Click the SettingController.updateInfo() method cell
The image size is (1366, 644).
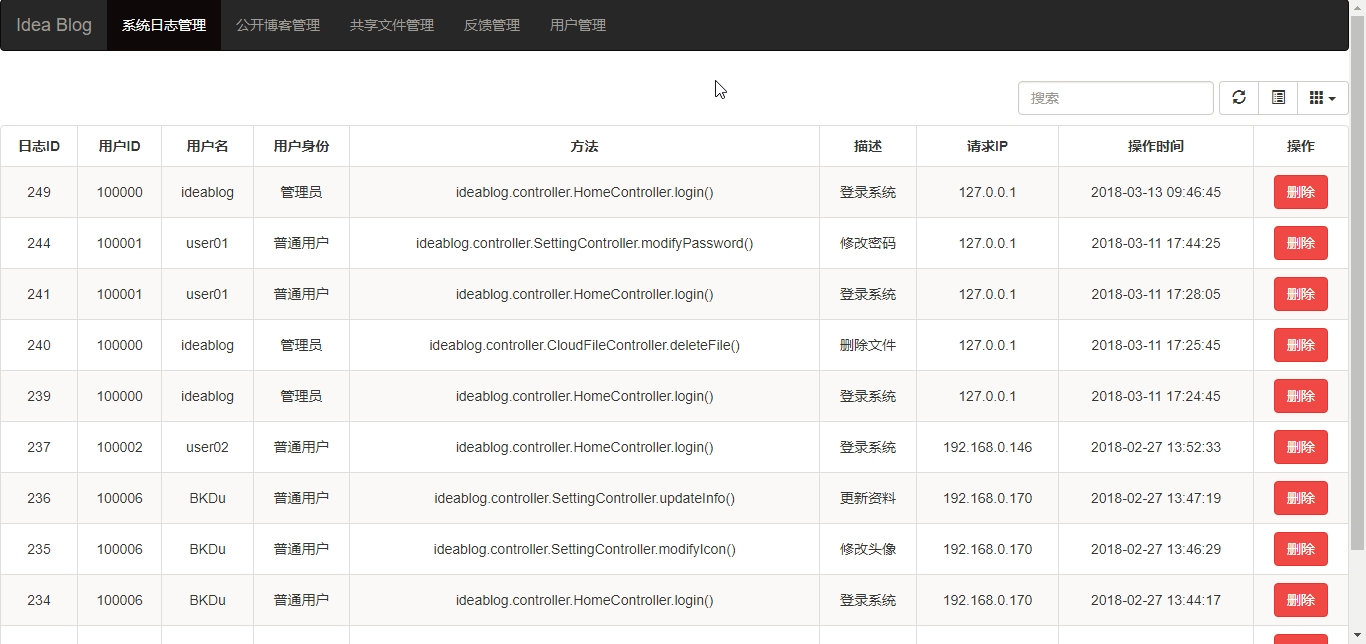click(x=584, y=498)
